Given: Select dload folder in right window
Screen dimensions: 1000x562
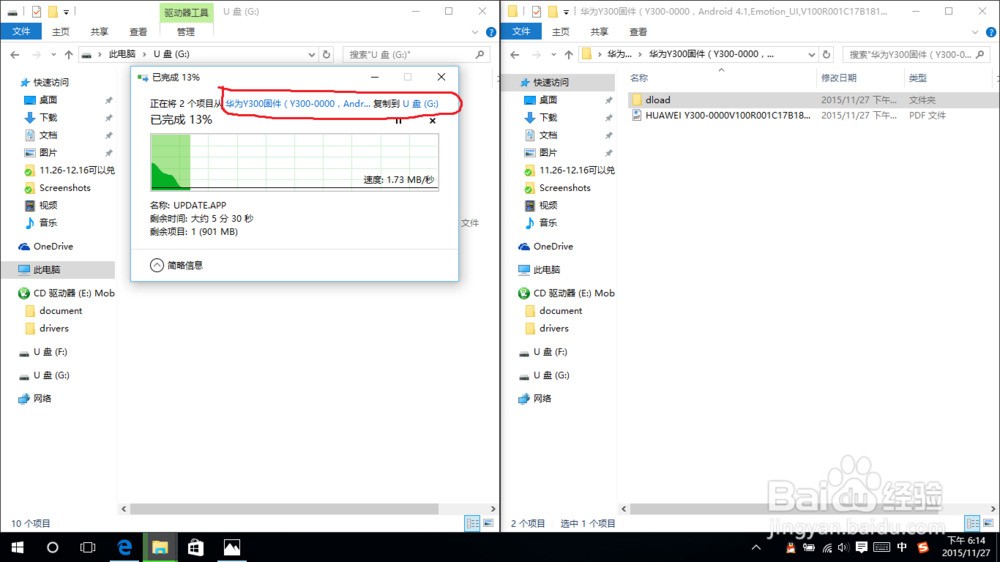Looking at the screenshot, I should click(658, 100).
